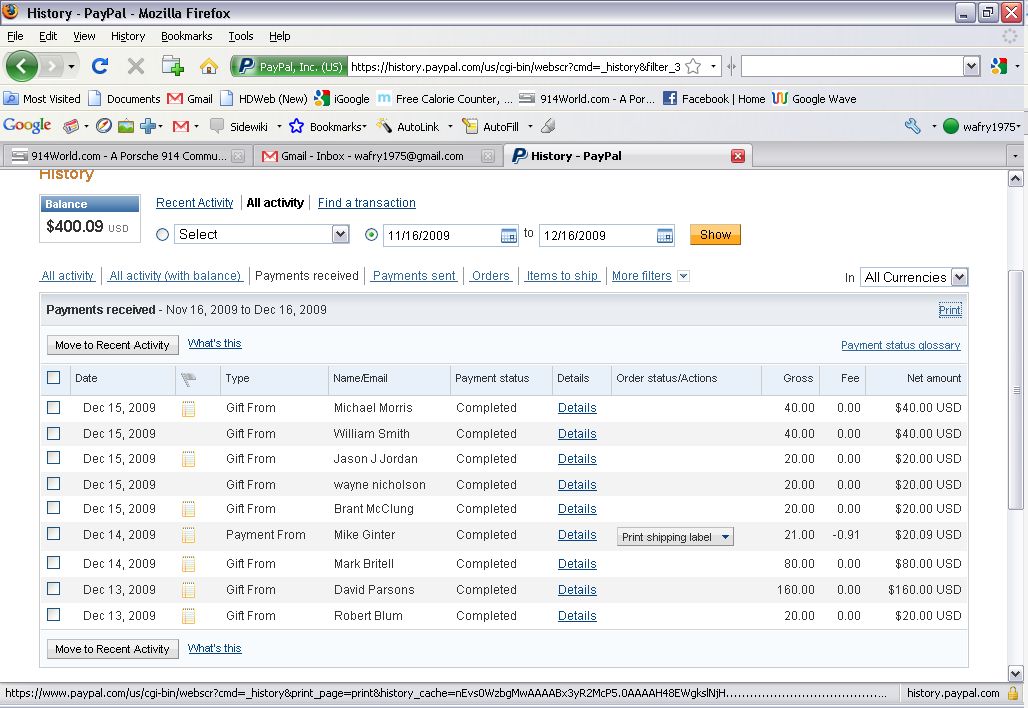
Task: Click the page vertical scrollbar thumb
Action: click(x=1016, y=390)
